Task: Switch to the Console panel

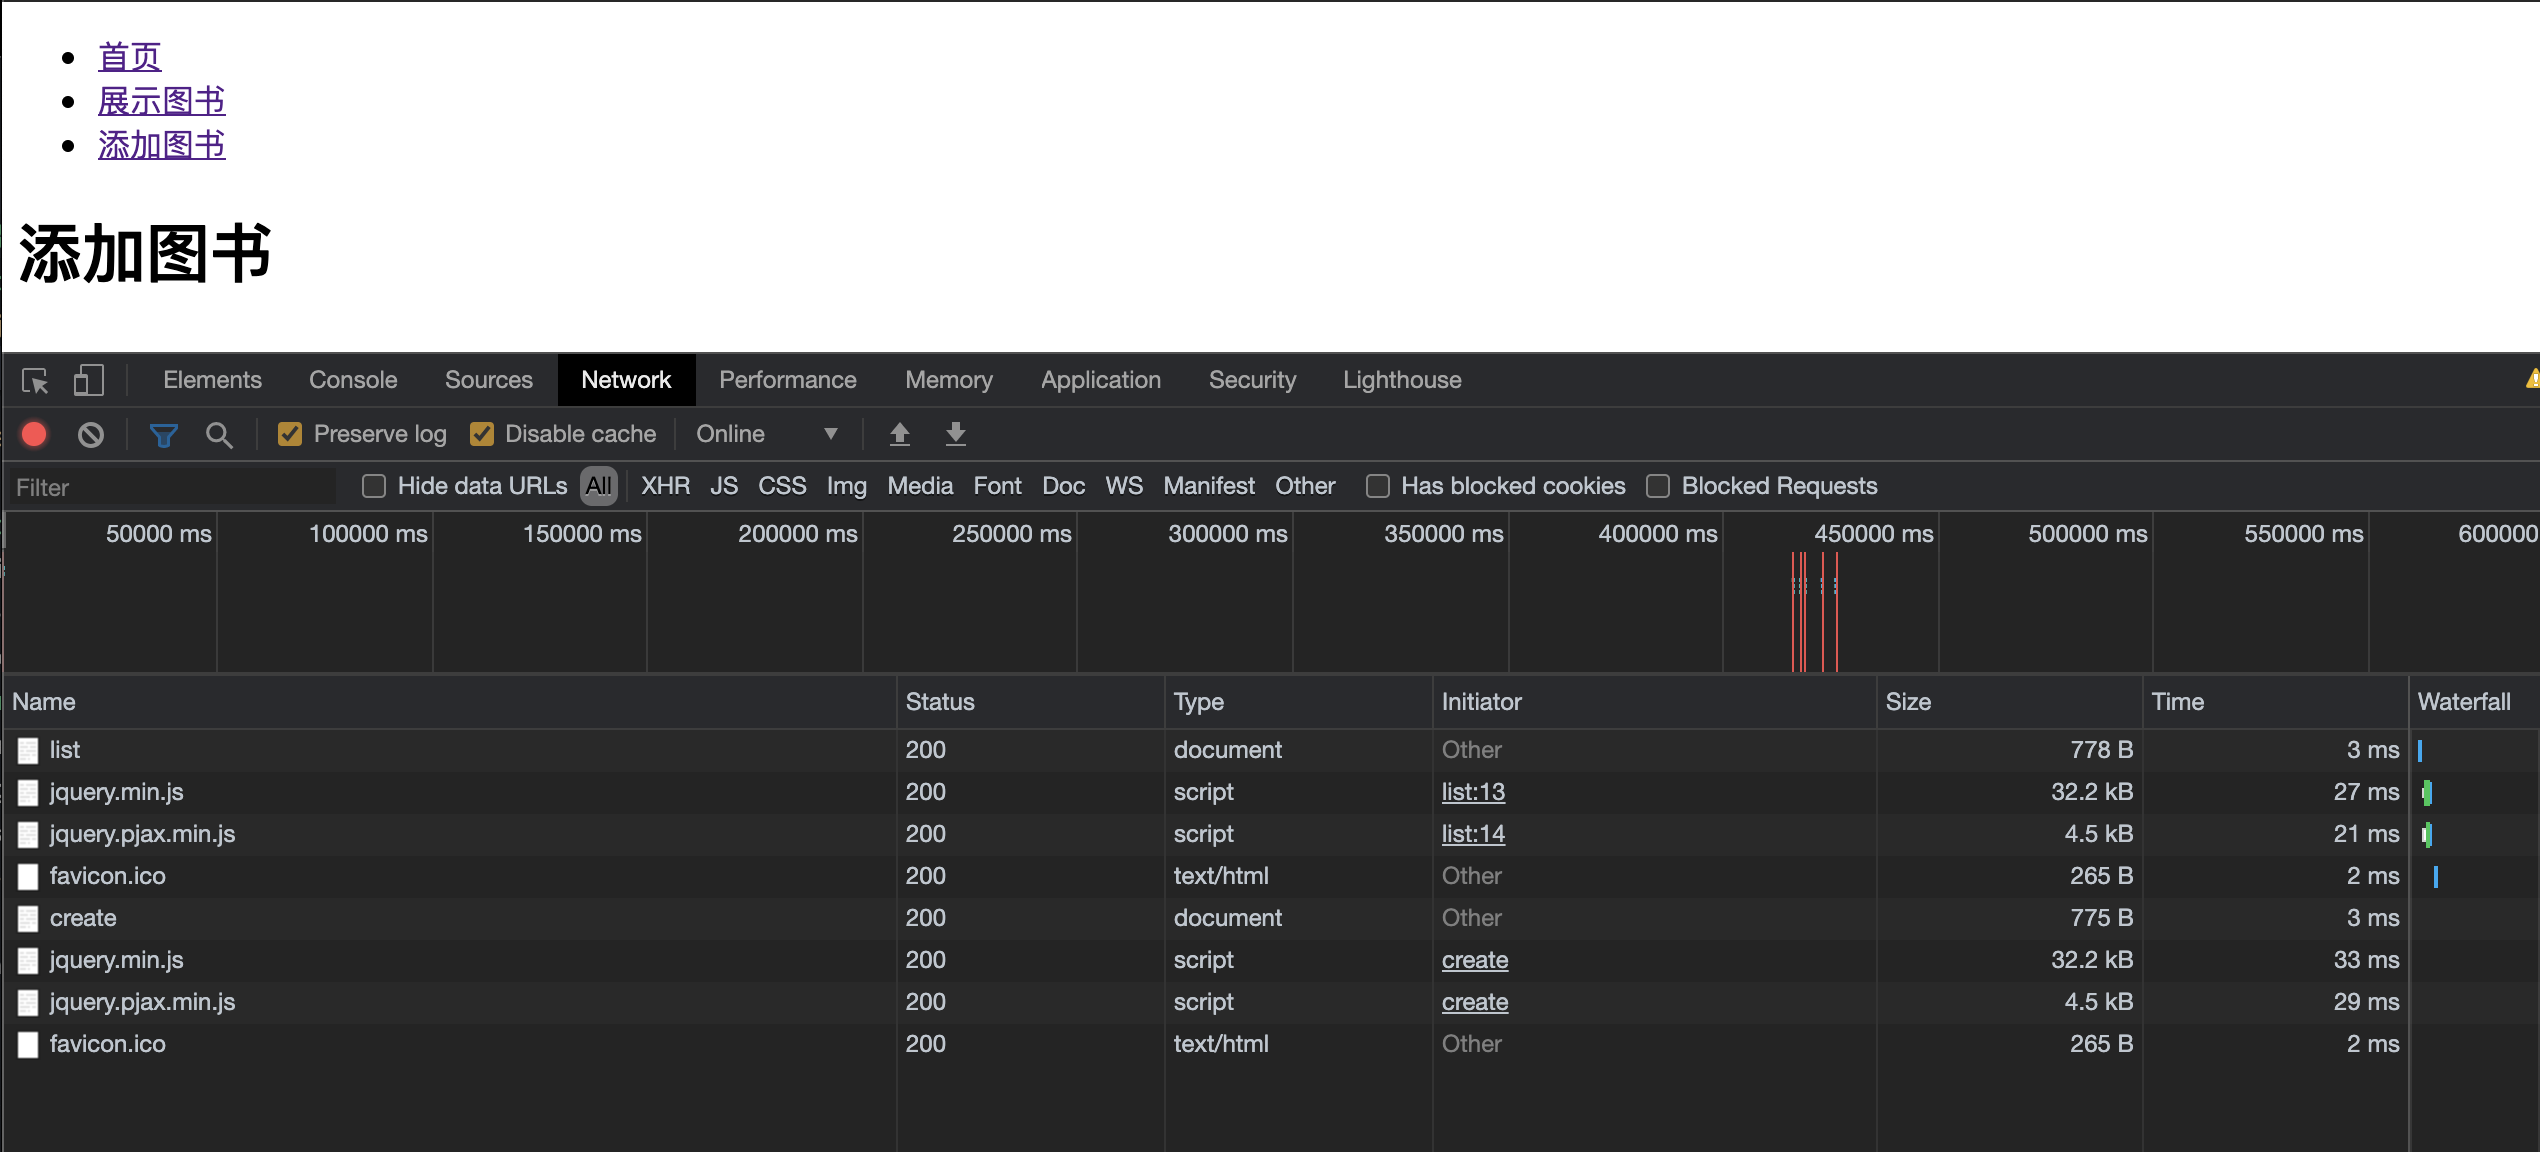Action: tap(352, 380)
